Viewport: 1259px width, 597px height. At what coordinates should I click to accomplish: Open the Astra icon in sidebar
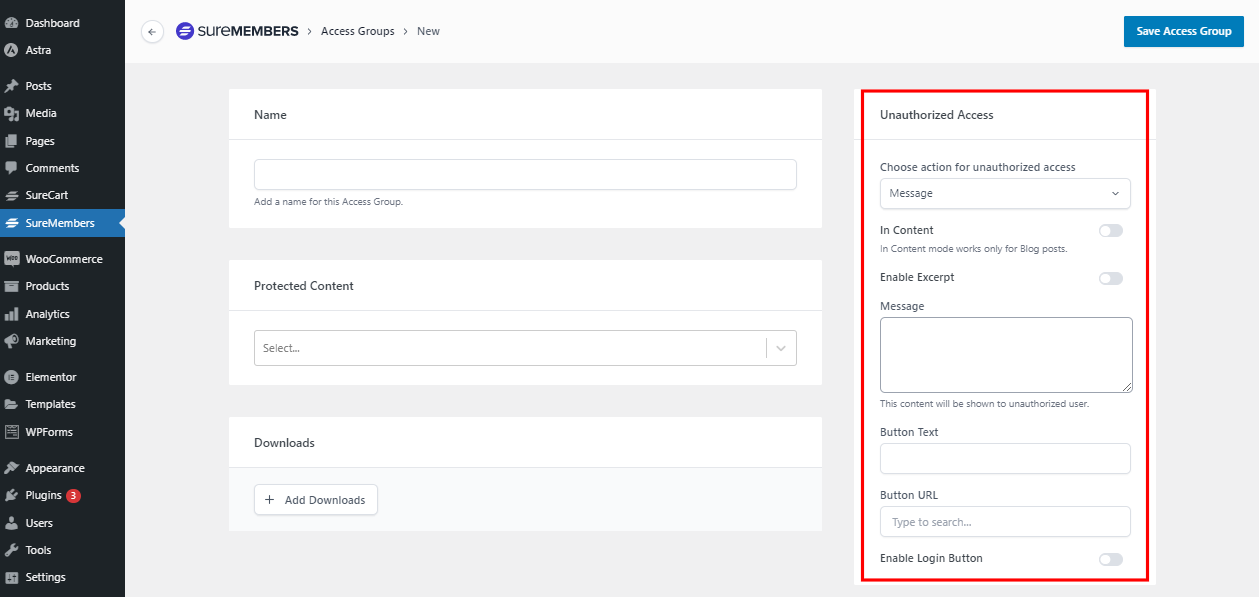[12, 50]
